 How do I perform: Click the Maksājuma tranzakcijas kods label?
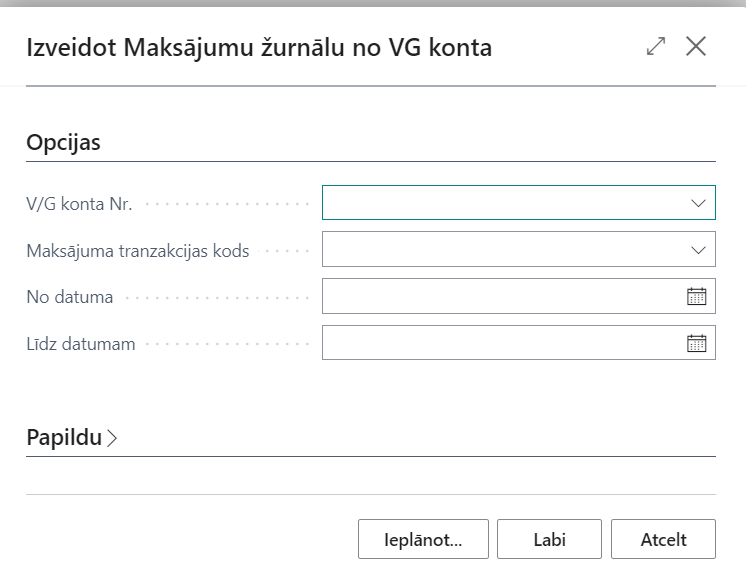pos(138,250)
